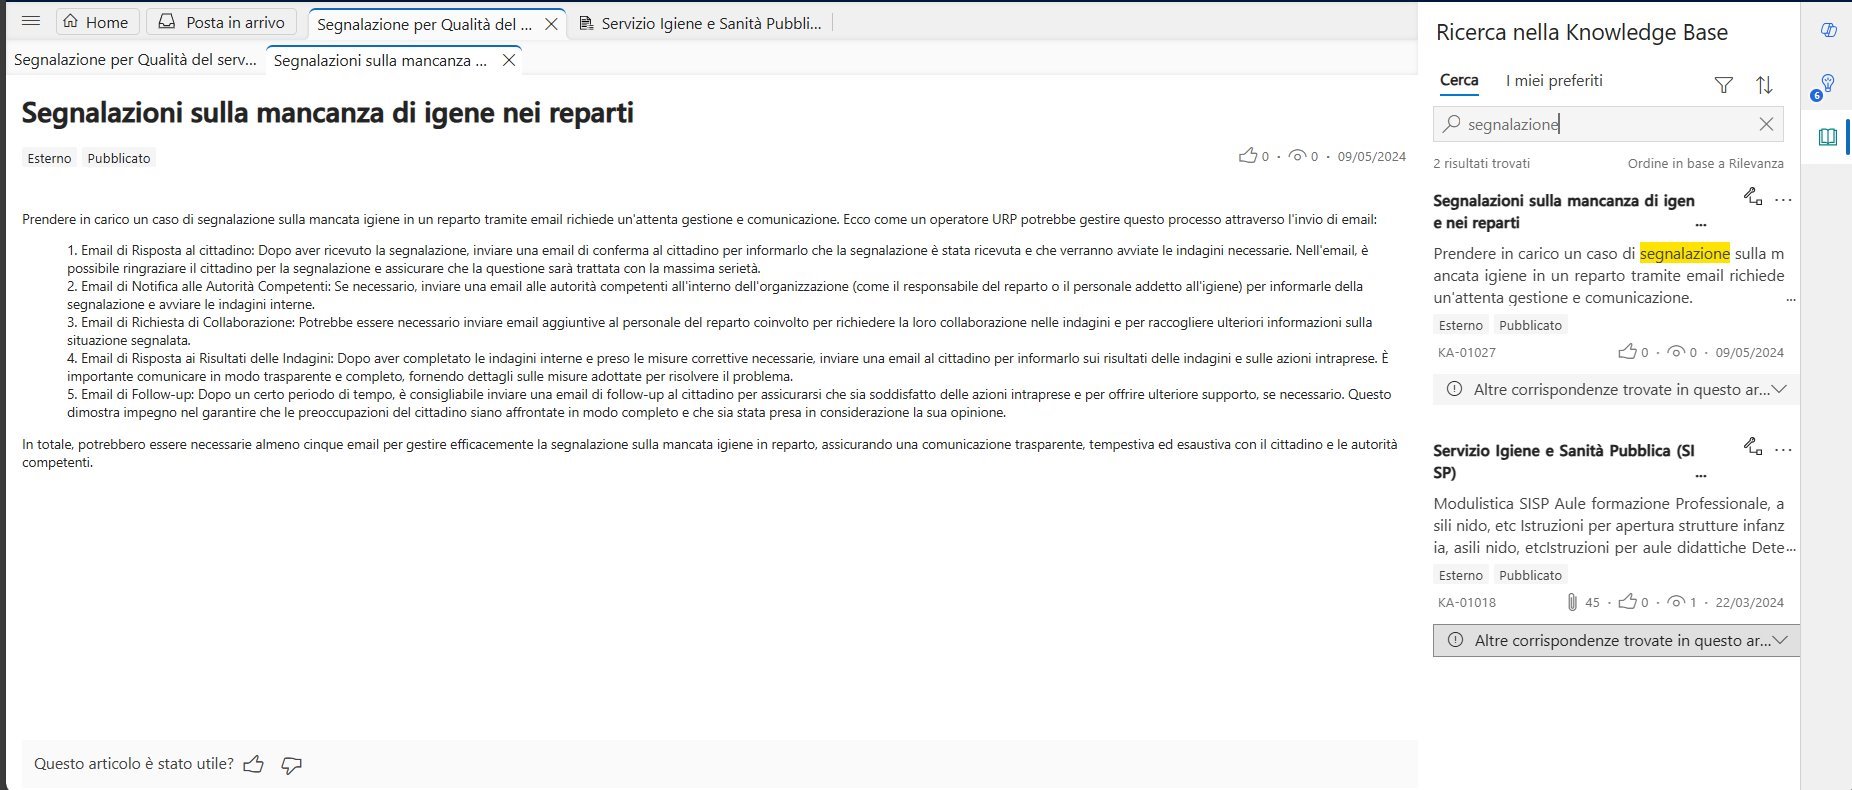The height and width of the screenshot is (790, 1852).
Task: Click the Ricerca nella Knowledge Base heading
Action: coord(1581,32)
